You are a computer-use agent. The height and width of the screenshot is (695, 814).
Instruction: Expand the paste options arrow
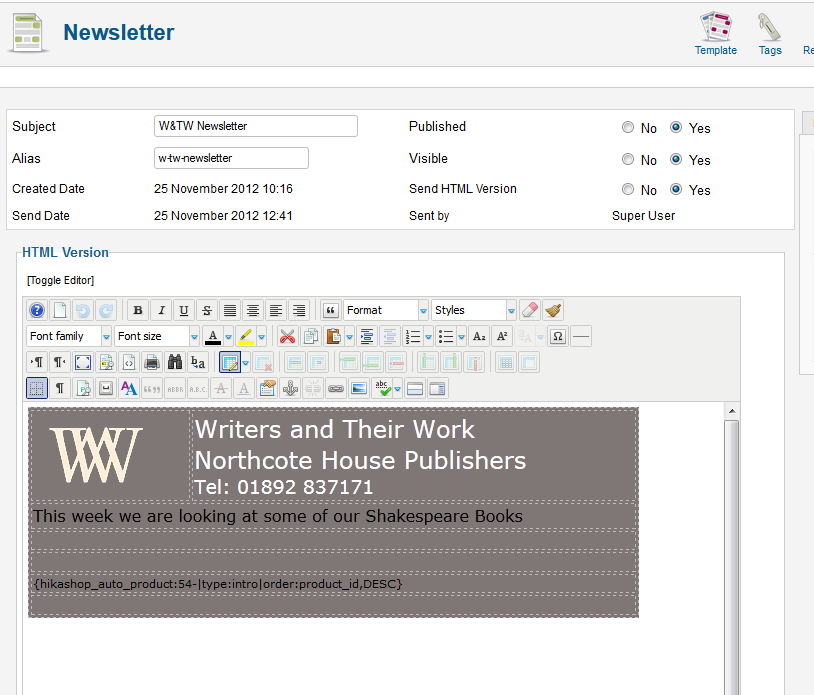tap(349, 337)
